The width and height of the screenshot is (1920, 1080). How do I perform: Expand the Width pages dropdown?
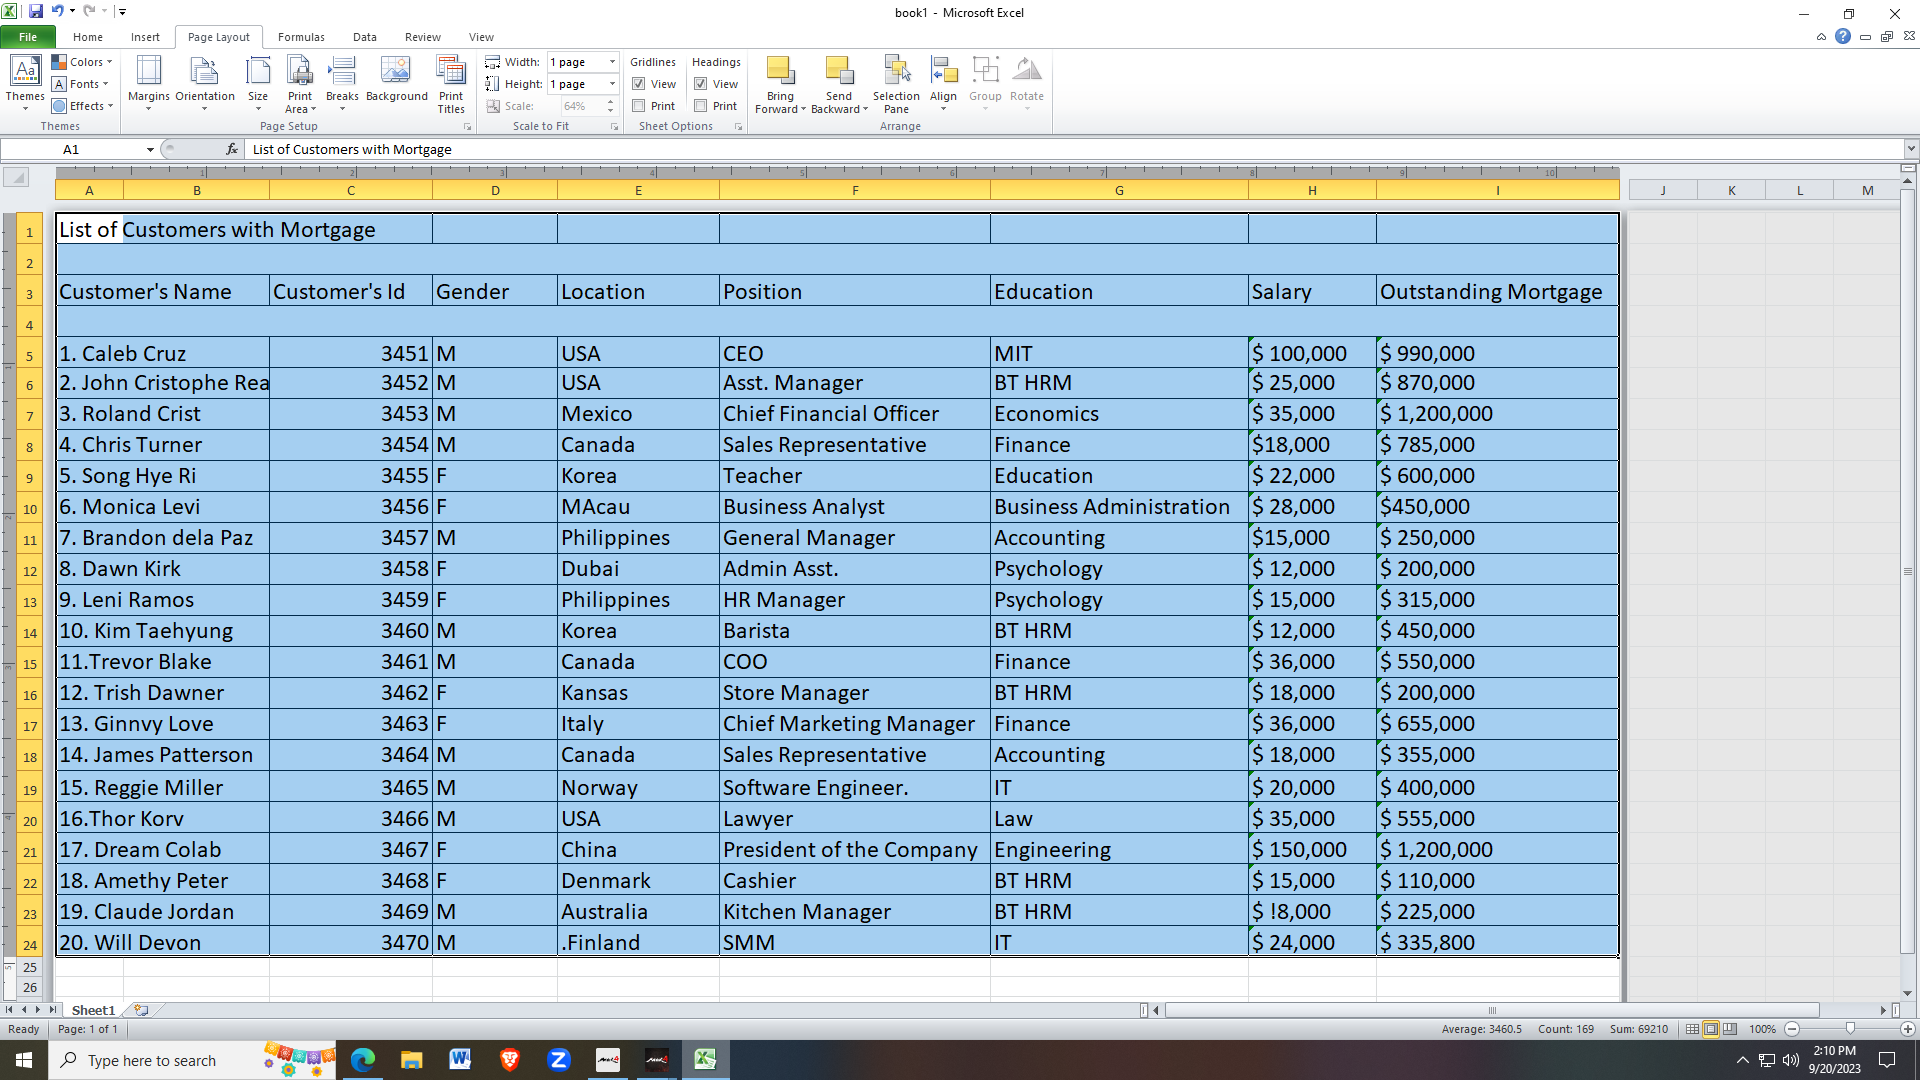(x=612, y=62)
